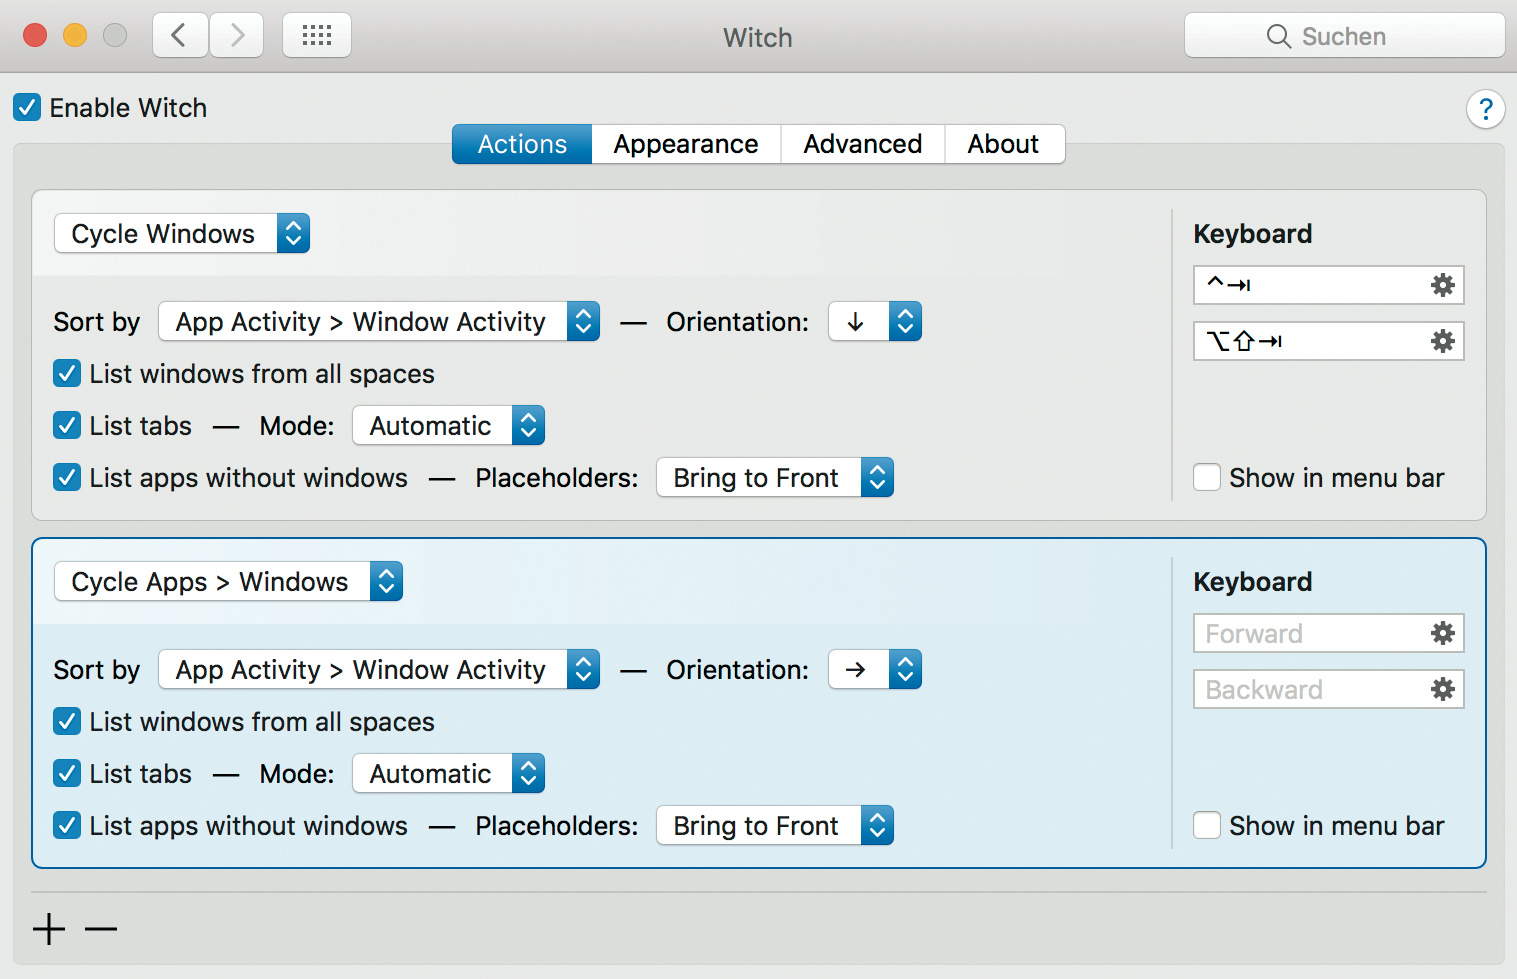Click the gear icon beside the Backward shortcut
Screen dimensions: 1517x979
point(1442,689)
